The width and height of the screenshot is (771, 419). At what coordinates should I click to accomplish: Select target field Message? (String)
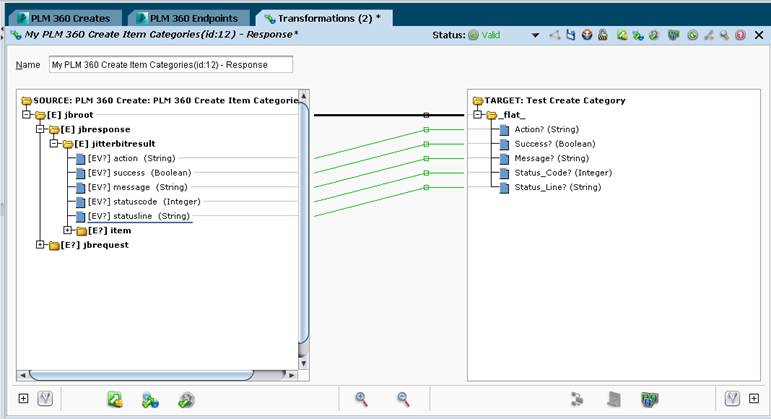[x=552, y=158]
